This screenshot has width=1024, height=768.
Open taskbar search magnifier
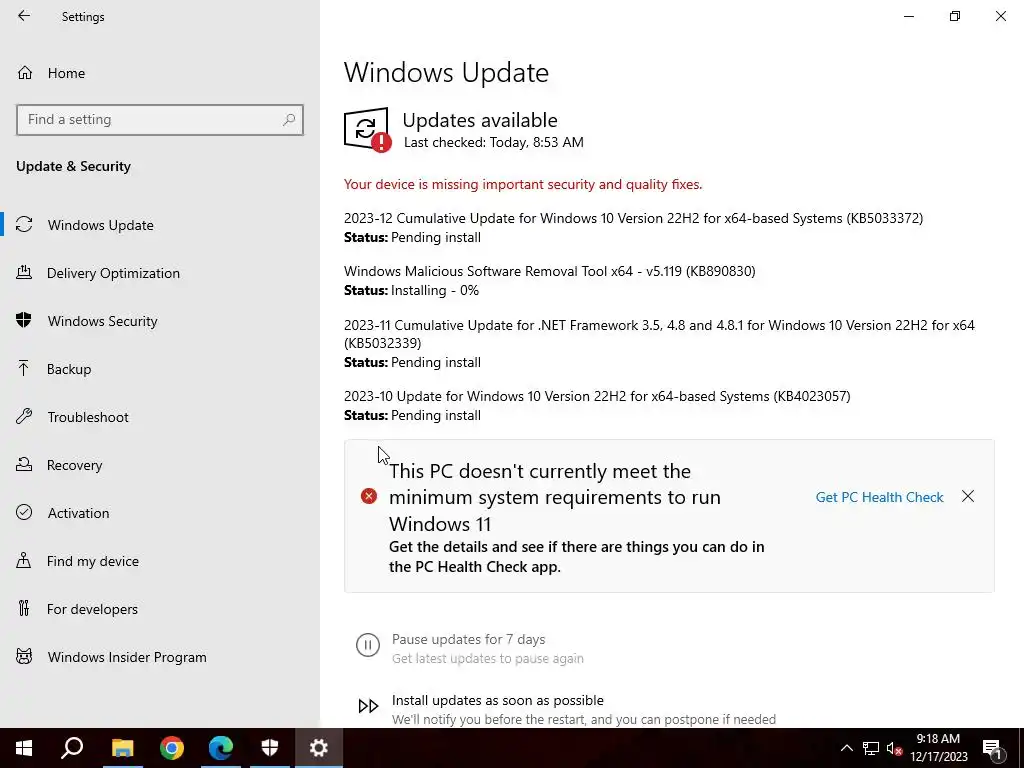coord(72,748)
